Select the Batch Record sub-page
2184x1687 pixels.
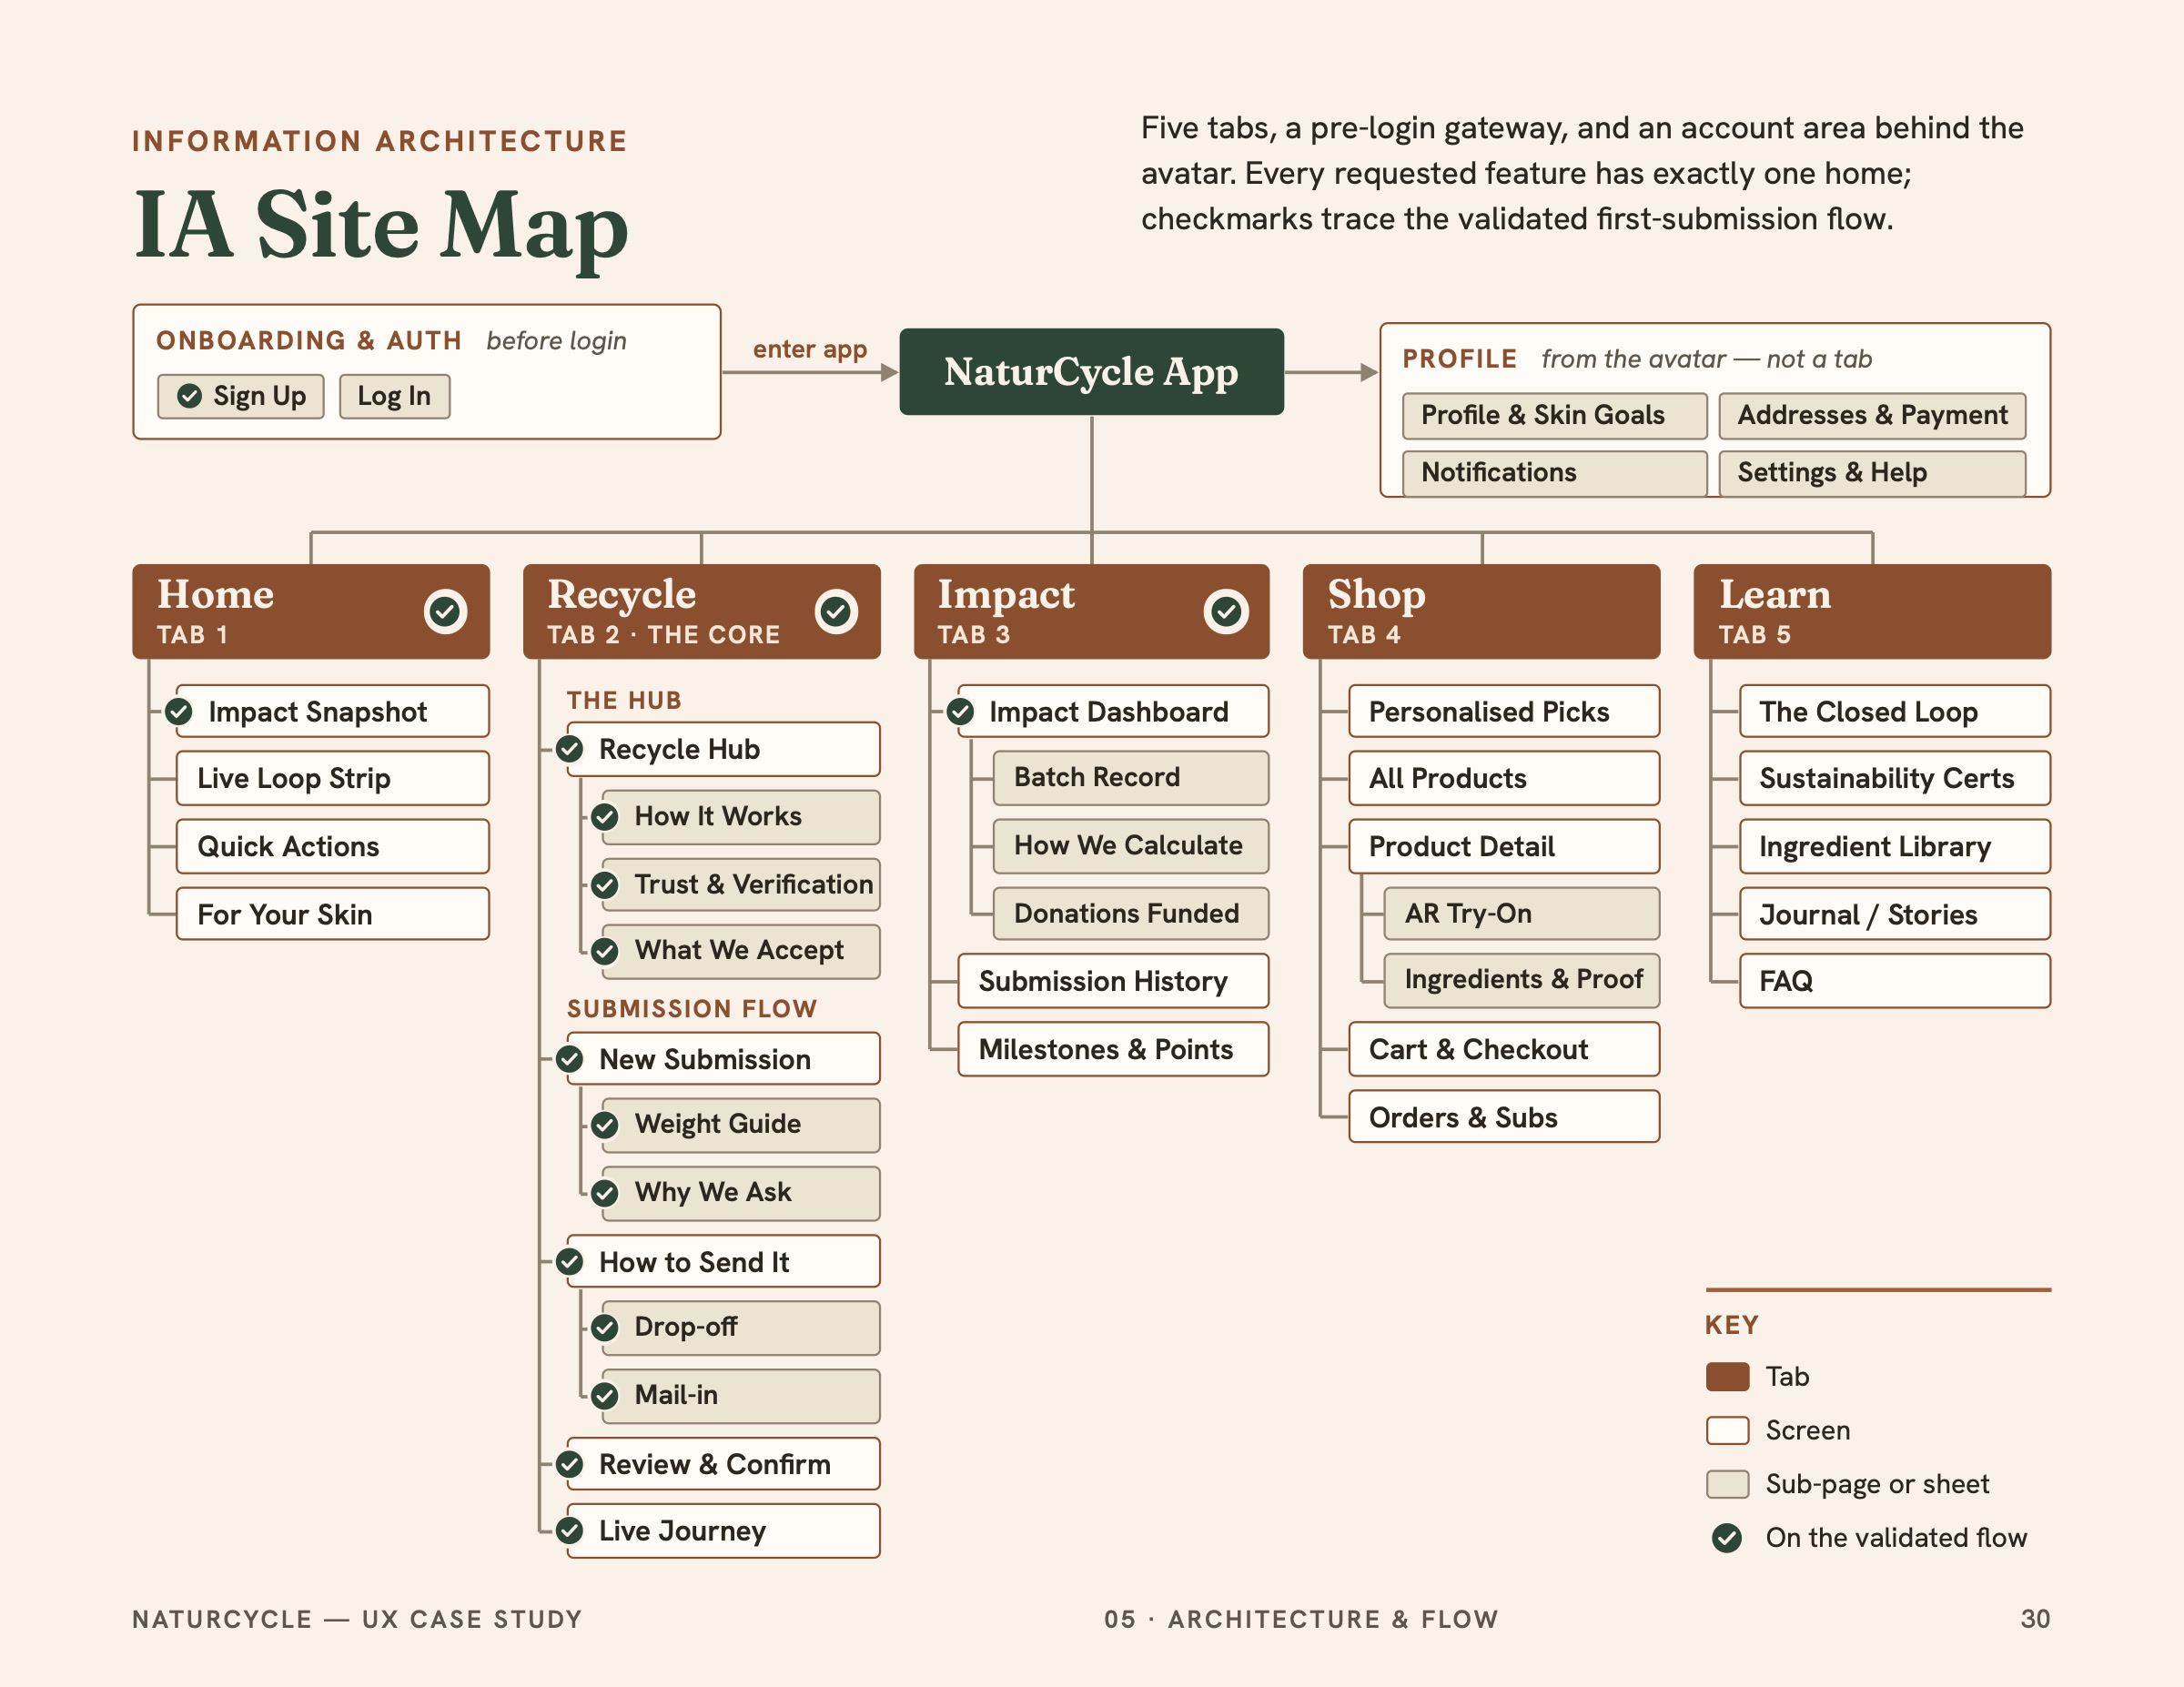coord(1131,778)
